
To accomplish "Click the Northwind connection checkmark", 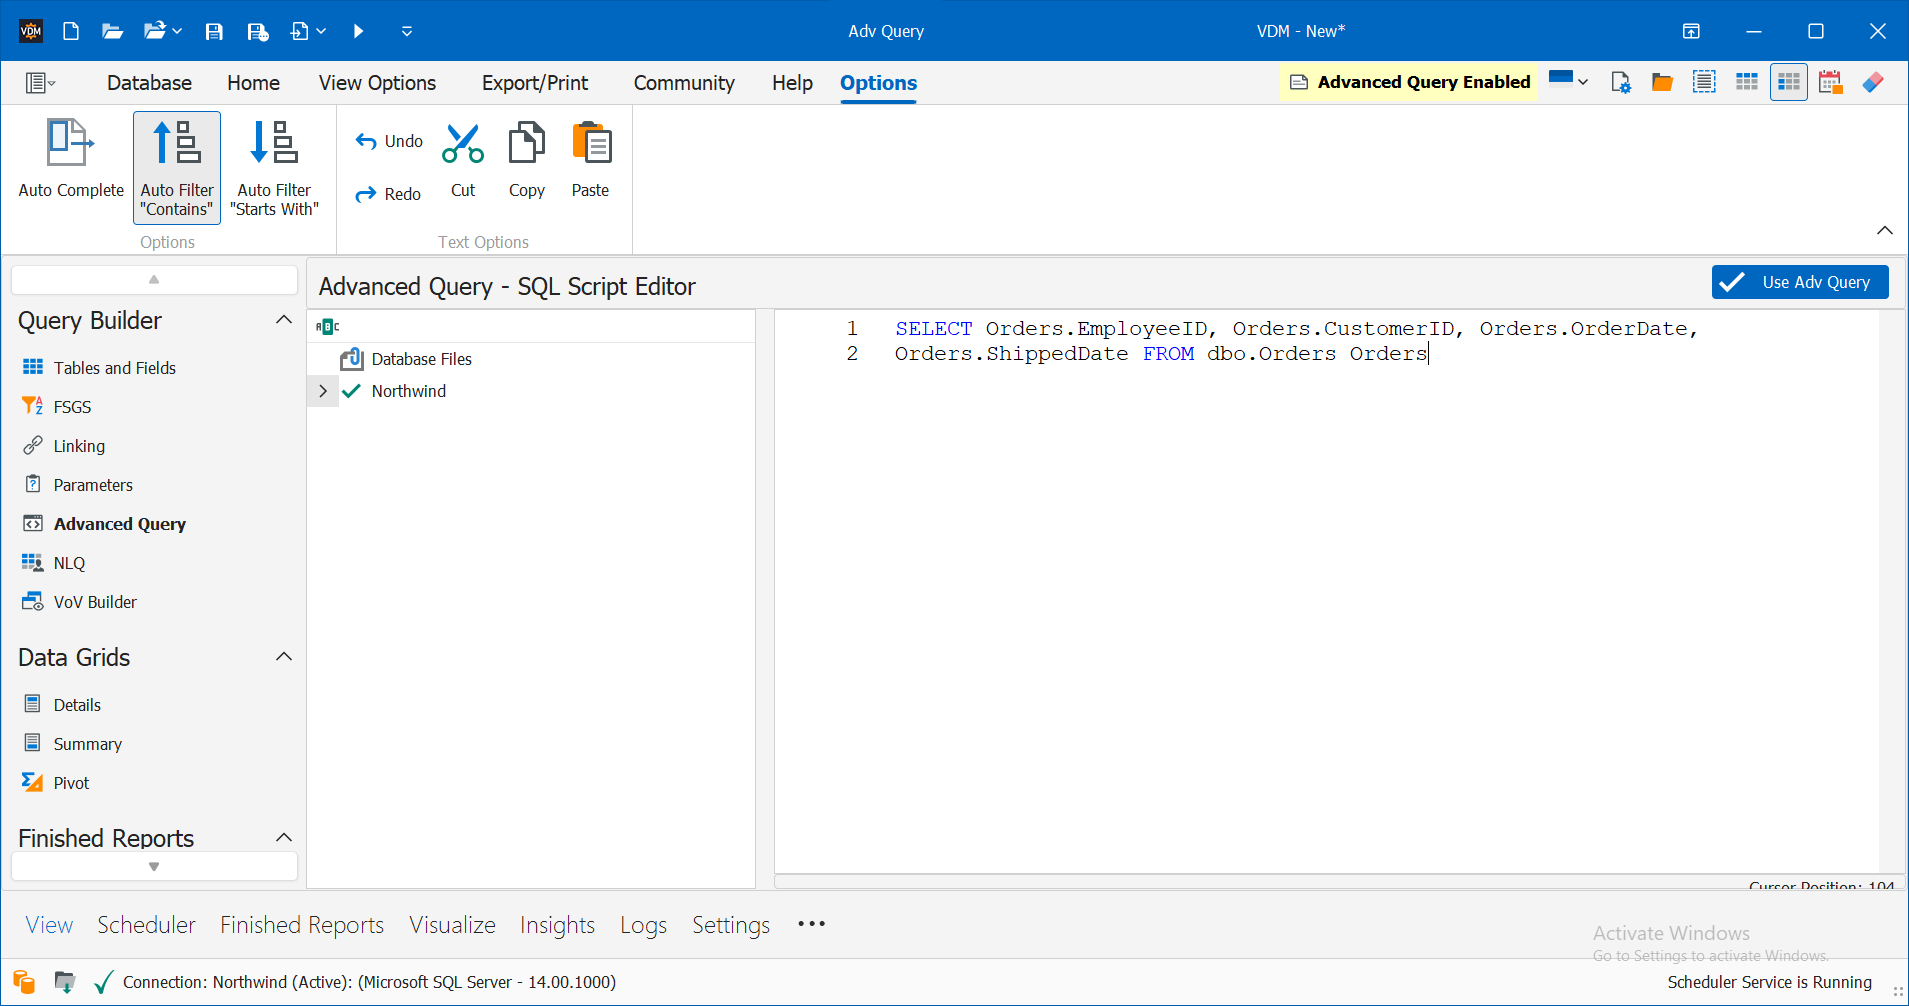I will point(351,390).
